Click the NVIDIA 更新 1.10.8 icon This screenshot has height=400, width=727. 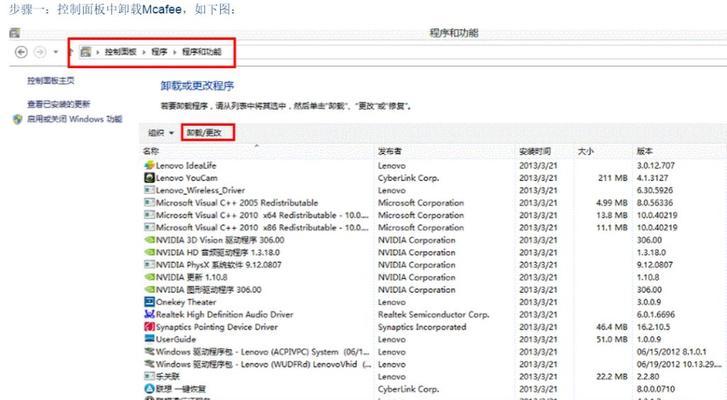tap(149, 277)
